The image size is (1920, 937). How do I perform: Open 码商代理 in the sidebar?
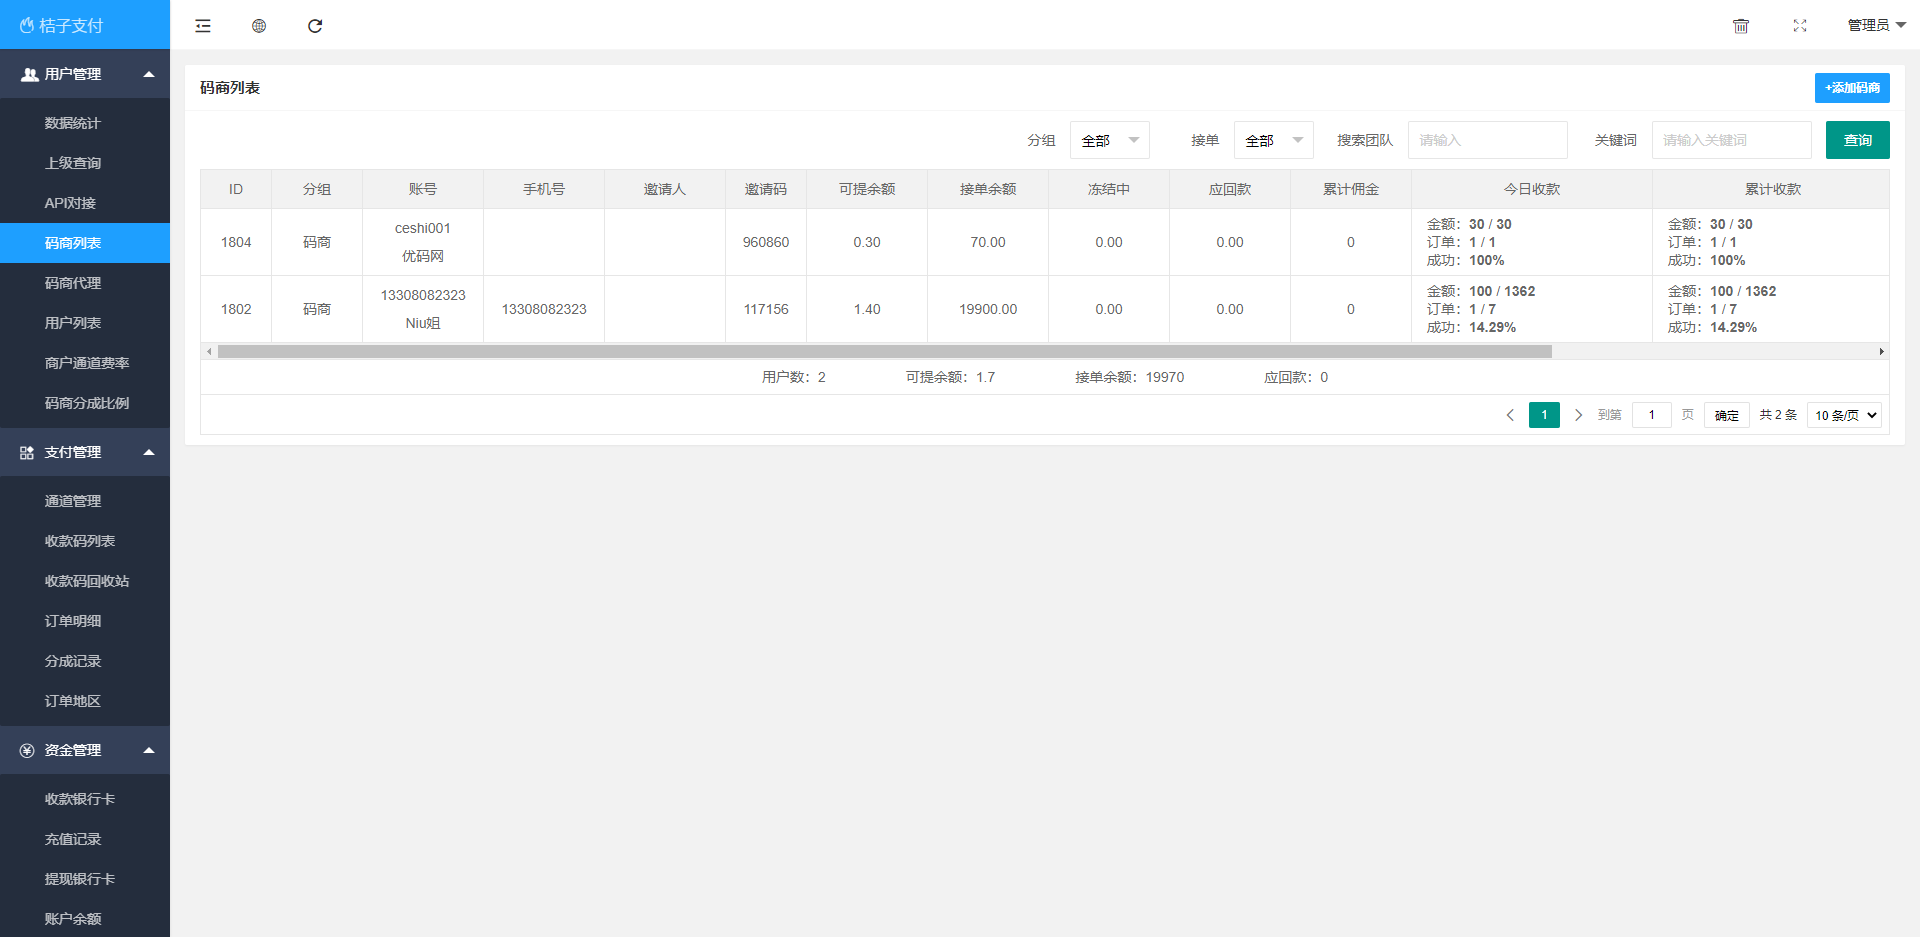pyautogui.click(x=73, y=283)
